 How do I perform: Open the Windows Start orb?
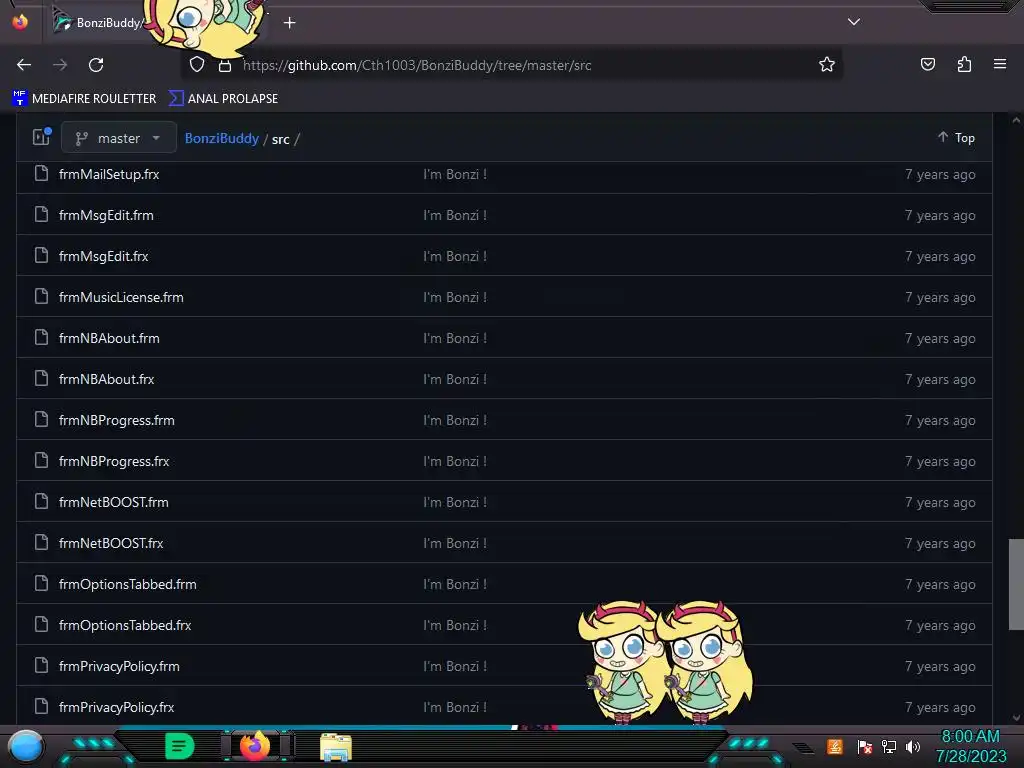[x=26, y=747]
